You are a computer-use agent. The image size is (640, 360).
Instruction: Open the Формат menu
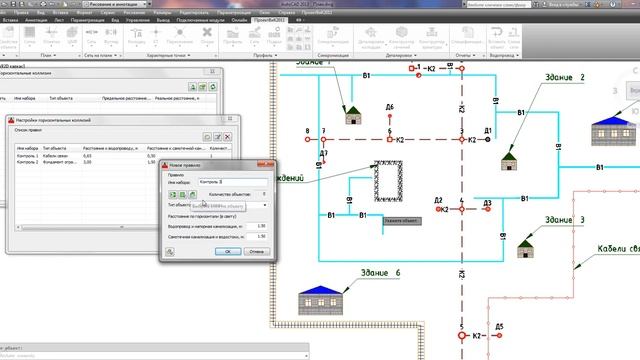coord(84,13)
